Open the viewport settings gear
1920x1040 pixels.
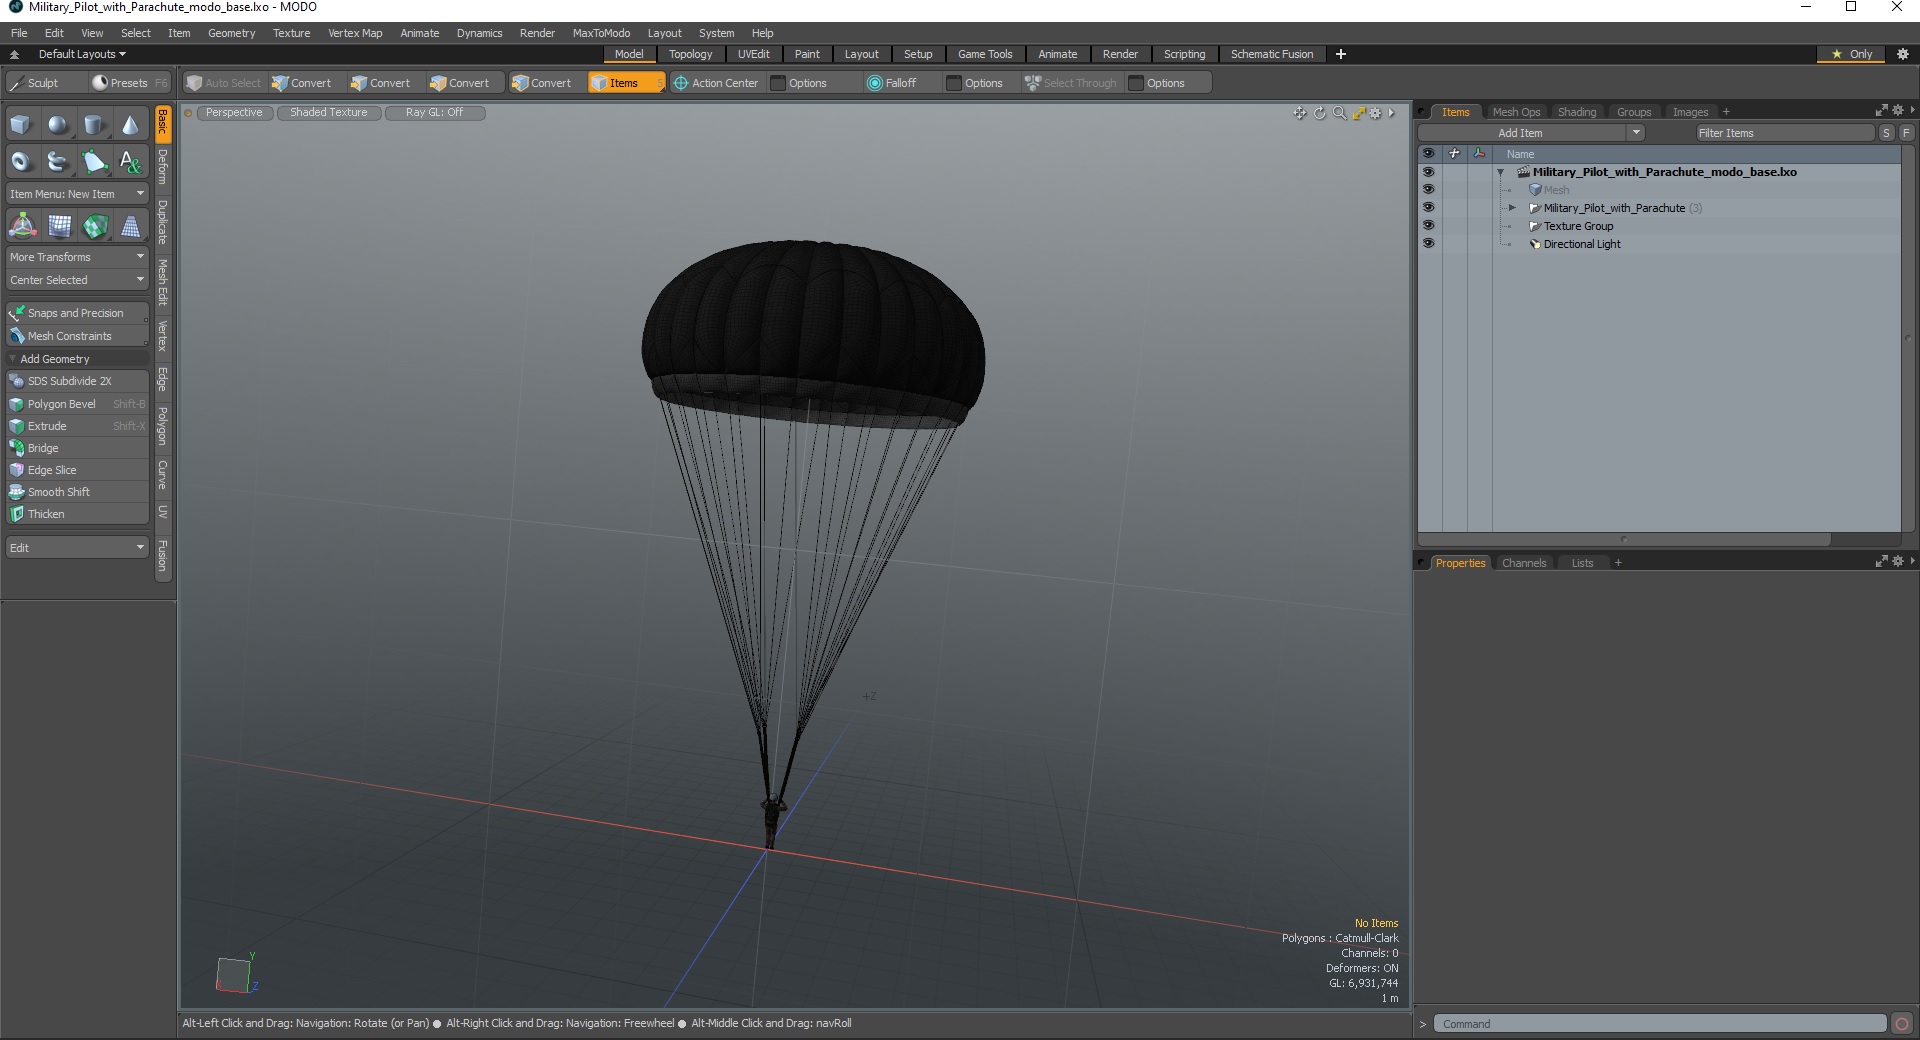[x=1376, y=113]
